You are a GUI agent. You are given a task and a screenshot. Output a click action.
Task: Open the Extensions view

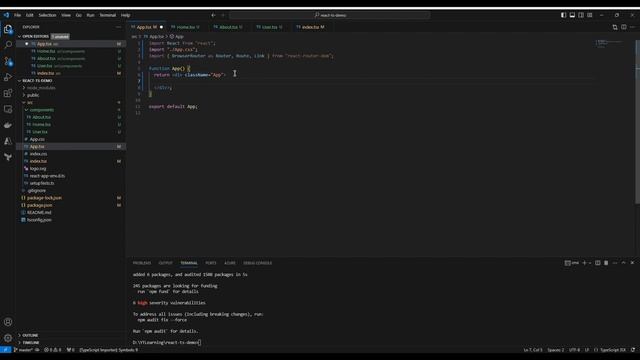pyautogui.click(x=8, y=93)
